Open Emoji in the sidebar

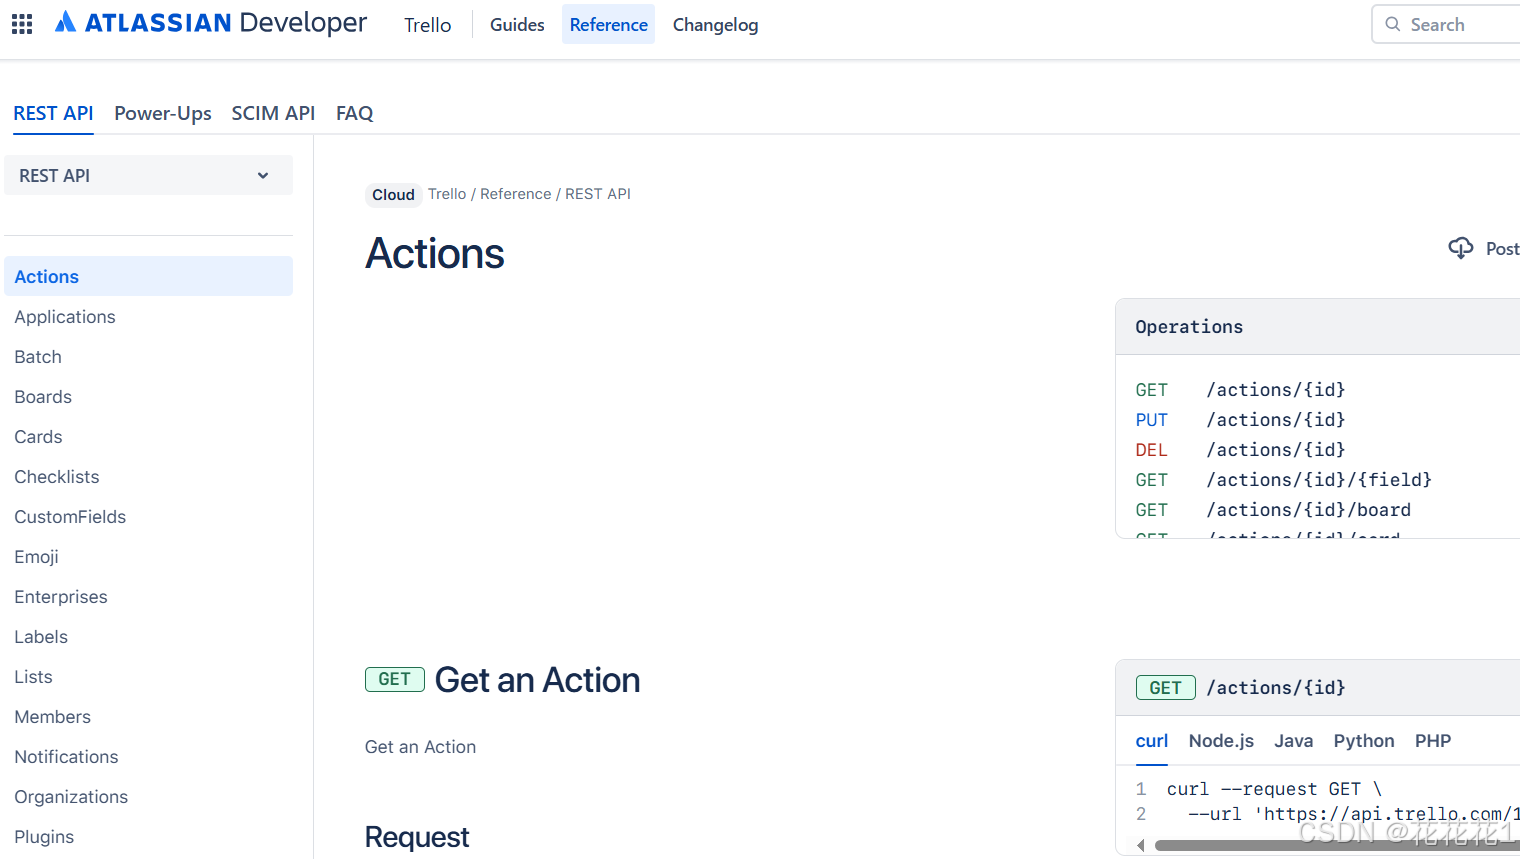click(36, 557)
